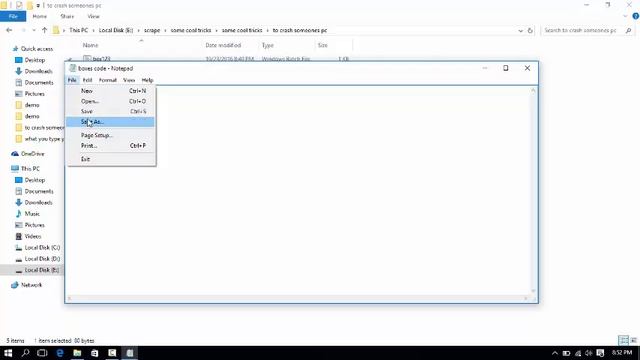Click Local Disk (E:) in address breadcrumb

(x=116, y=30)
